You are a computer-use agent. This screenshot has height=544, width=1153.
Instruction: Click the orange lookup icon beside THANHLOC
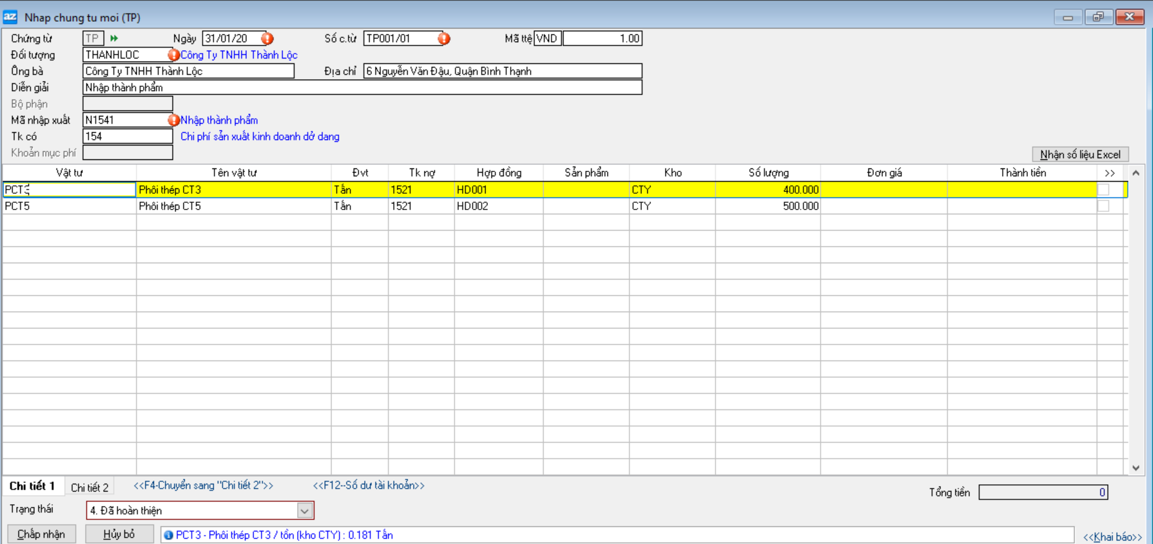174,55
